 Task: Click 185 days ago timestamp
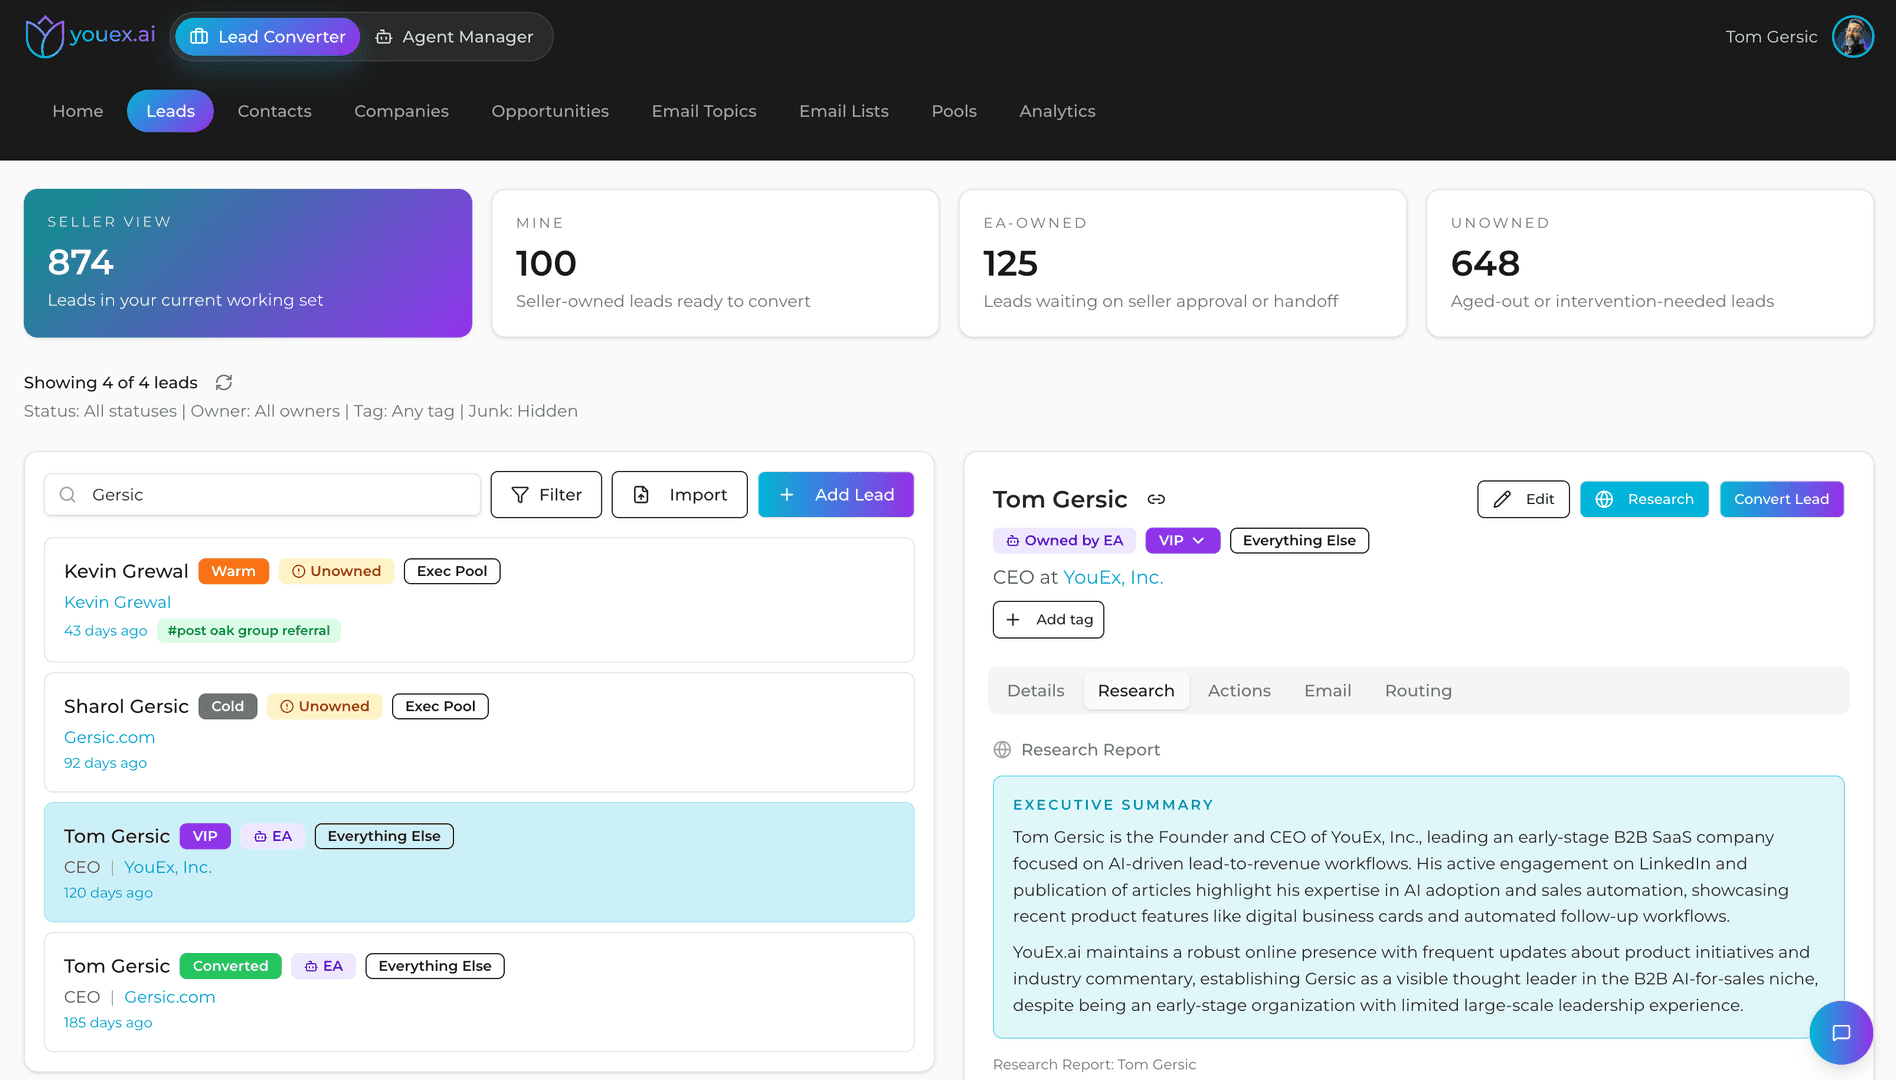pos(108,1023)
